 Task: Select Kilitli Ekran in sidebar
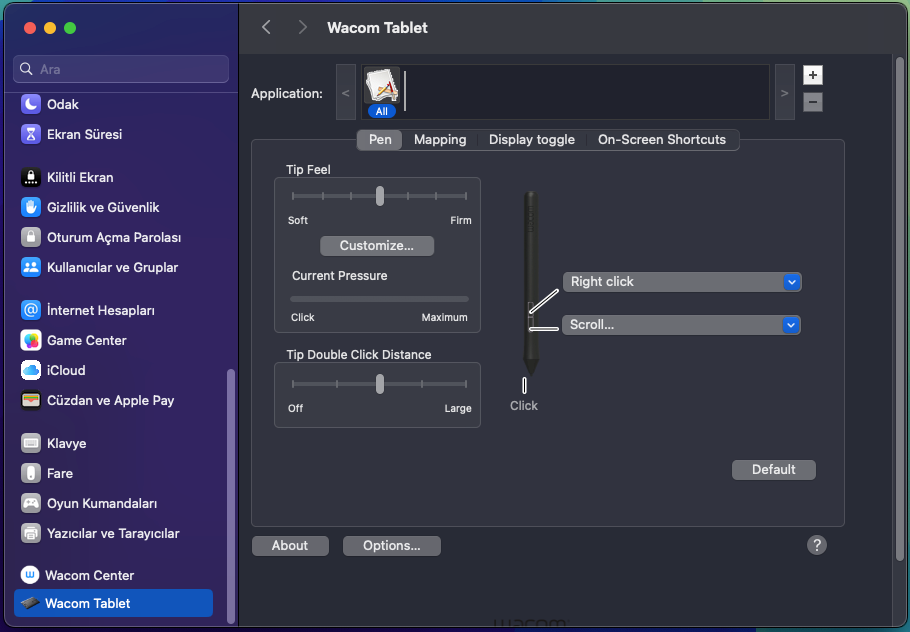tap(80, 178)
